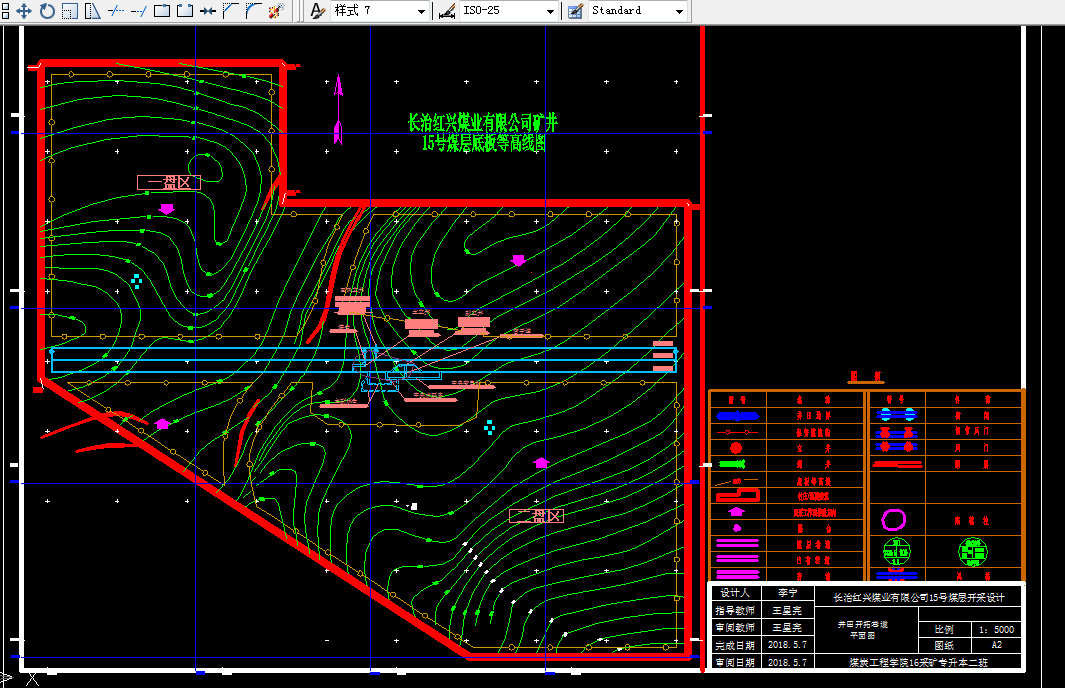Select the red filled circle in legend

pyautogui.click(x=736, y=448)
